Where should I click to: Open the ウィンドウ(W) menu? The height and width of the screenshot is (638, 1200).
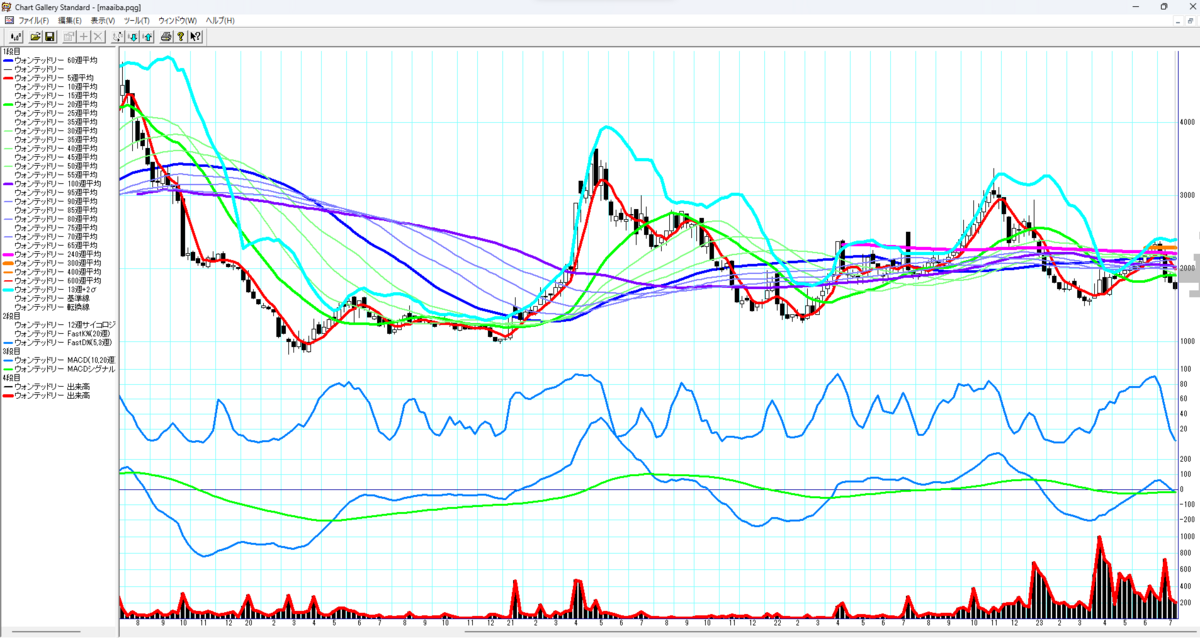178,20
